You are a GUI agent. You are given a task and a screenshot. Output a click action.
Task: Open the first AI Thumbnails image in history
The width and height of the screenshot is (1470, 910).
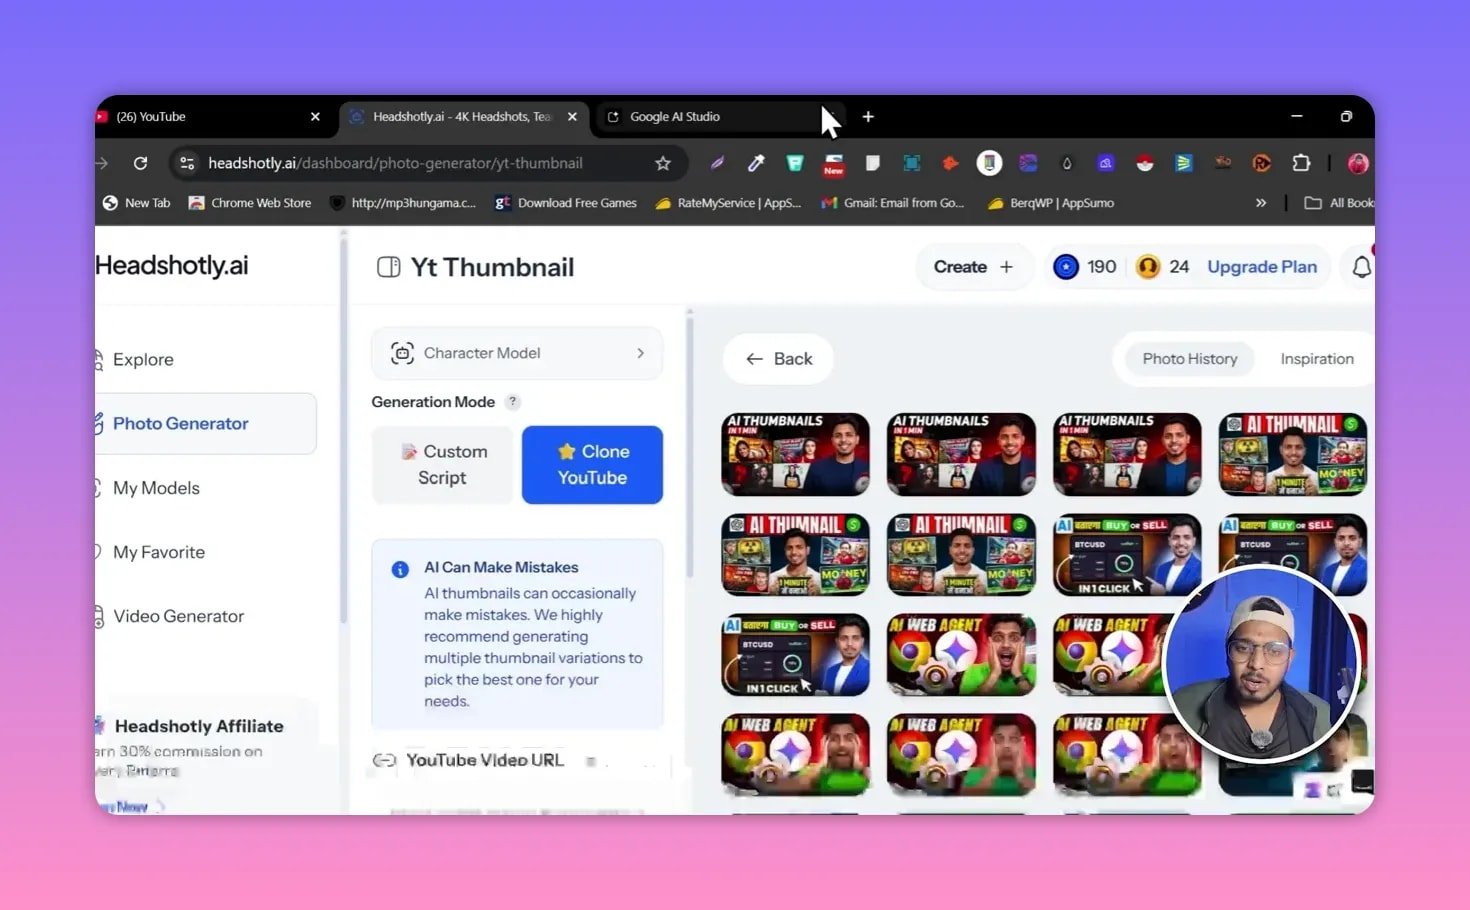point(794,453)
